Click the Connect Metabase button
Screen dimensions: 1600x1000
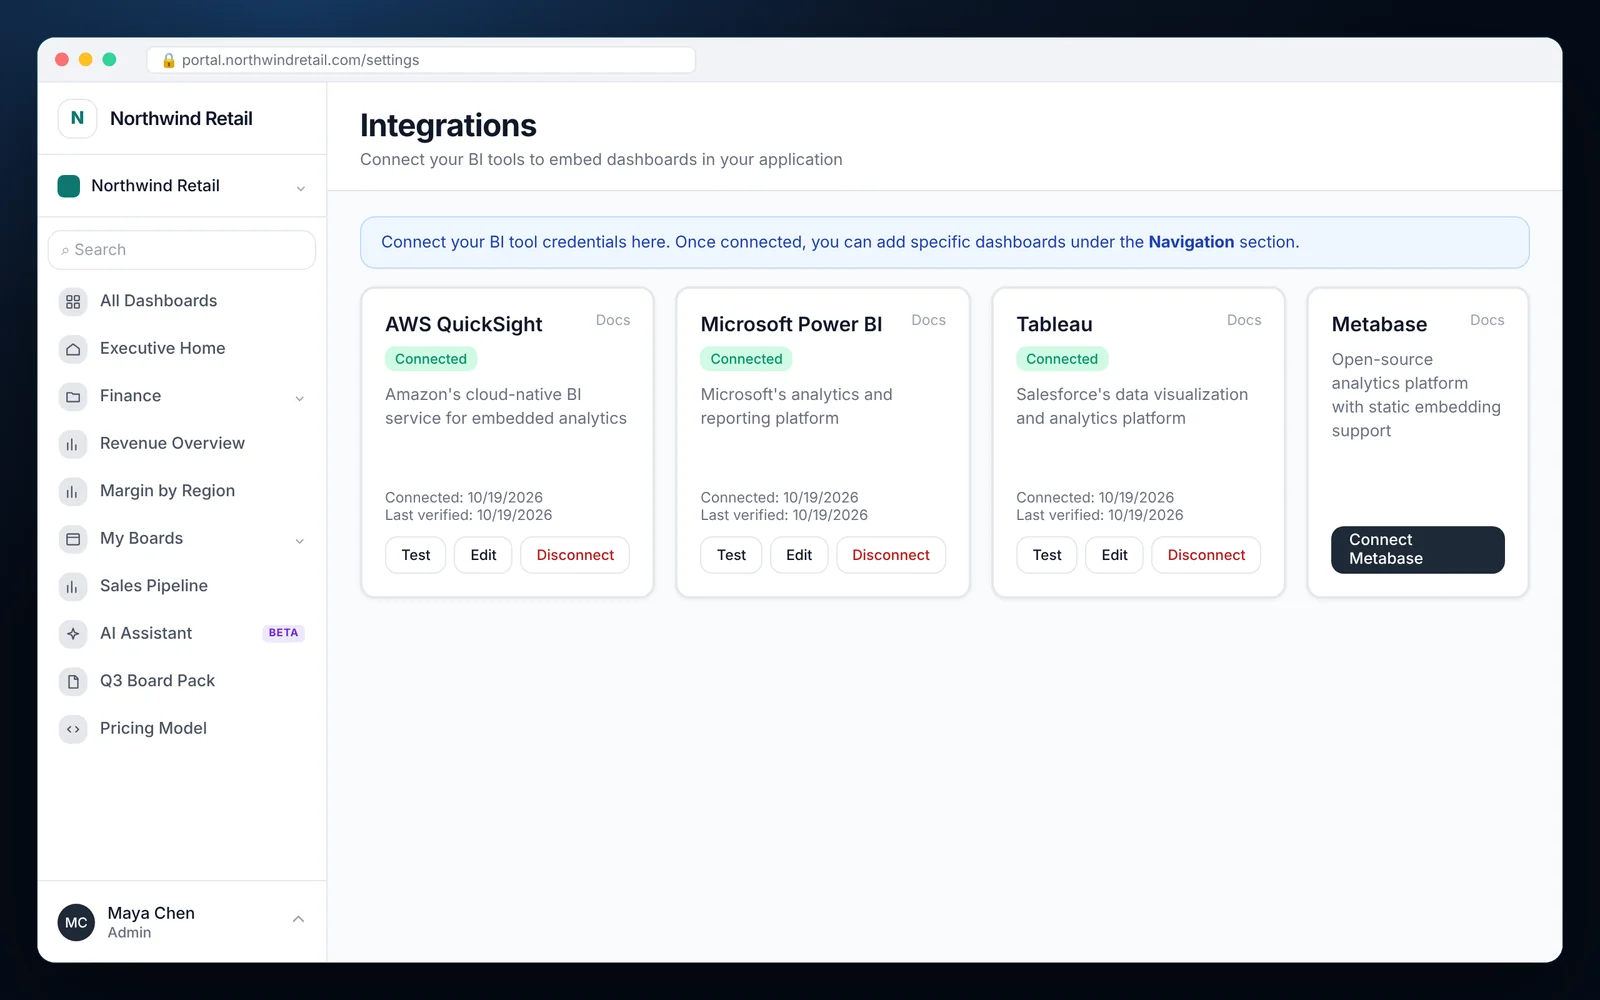[1418, 550]
